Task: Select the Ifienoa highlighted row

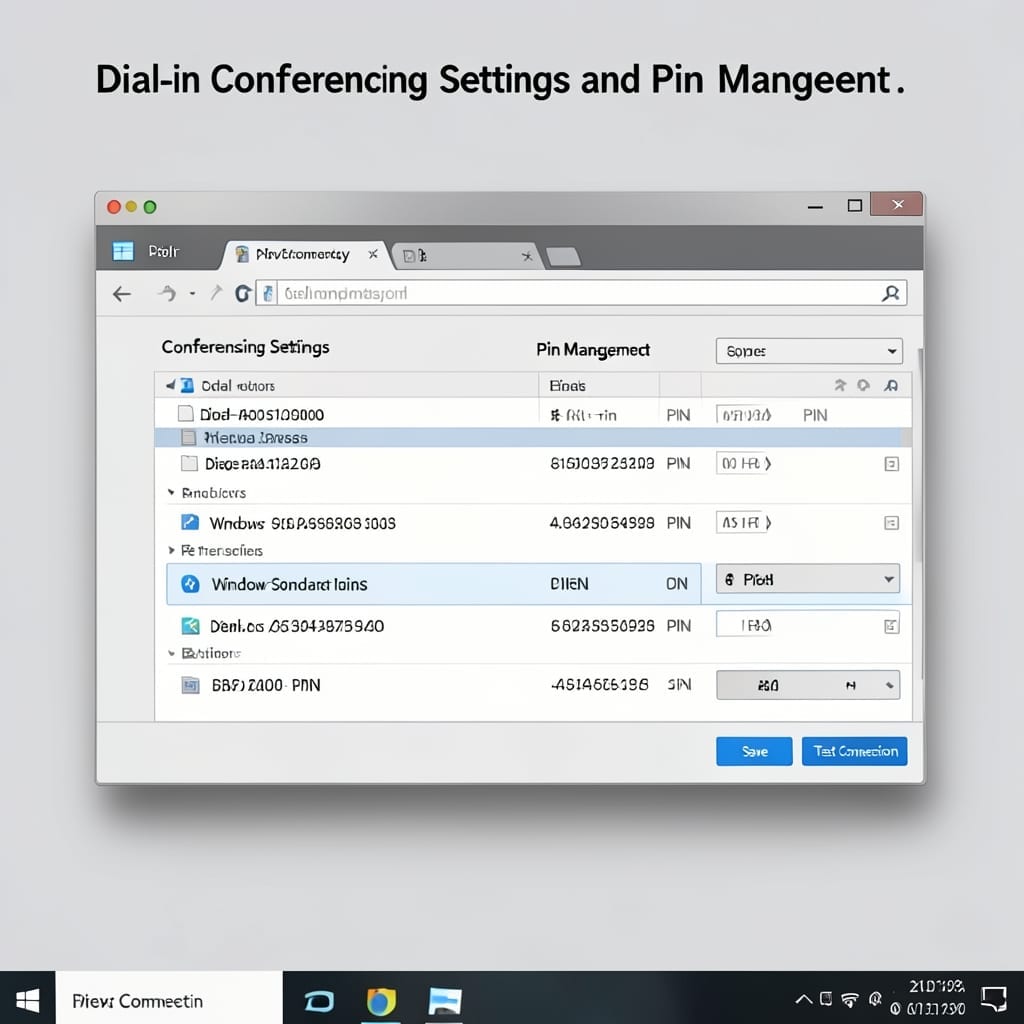Action: click(532, 438)
